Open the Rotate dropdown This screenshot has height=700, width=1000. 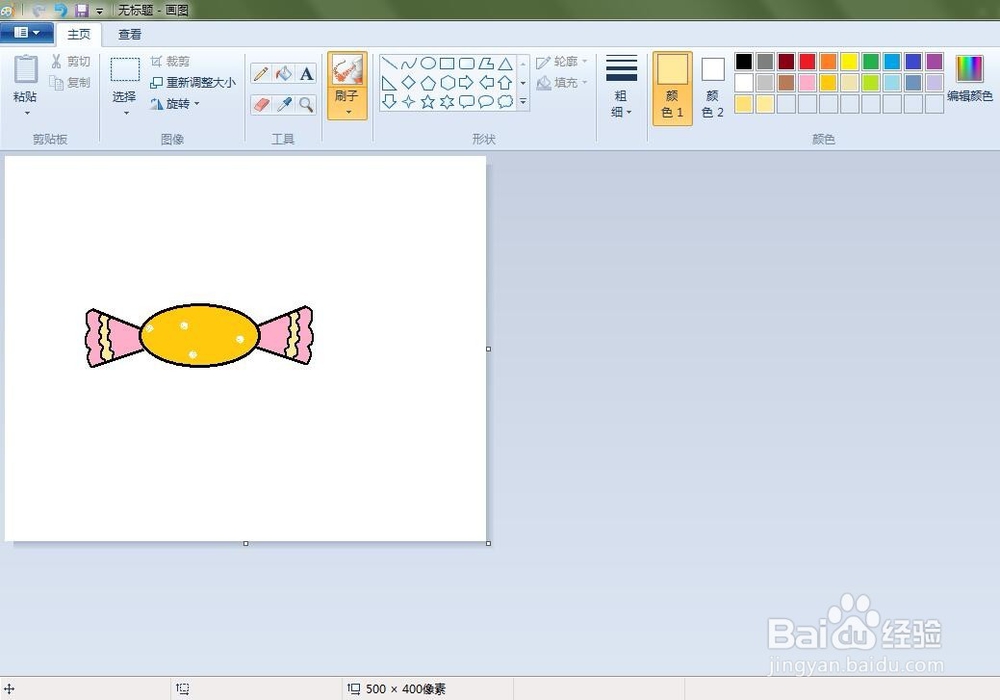(175, 103)
